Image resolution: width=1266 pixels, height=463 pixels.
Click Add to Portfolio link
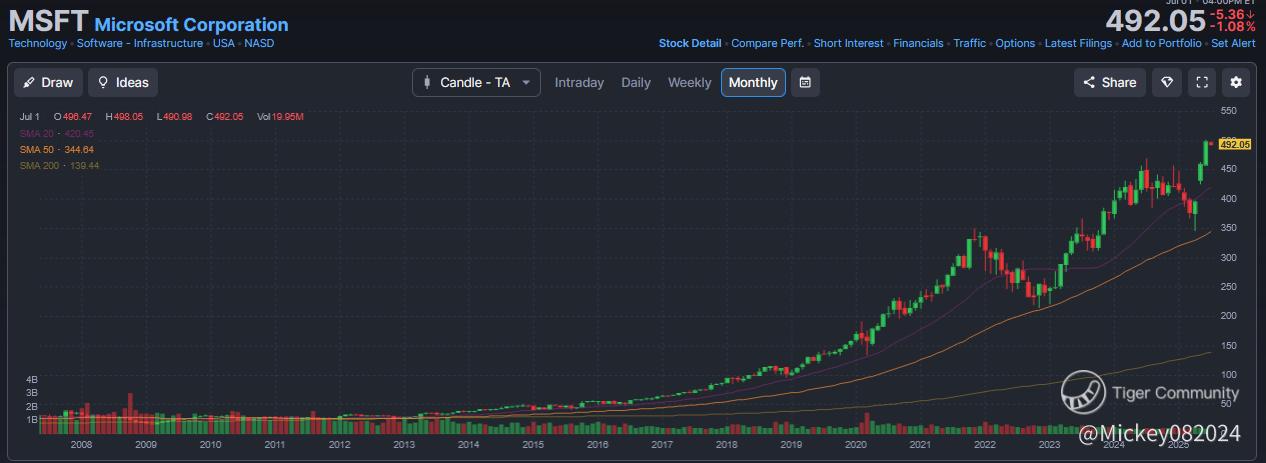click(1162, 44)
